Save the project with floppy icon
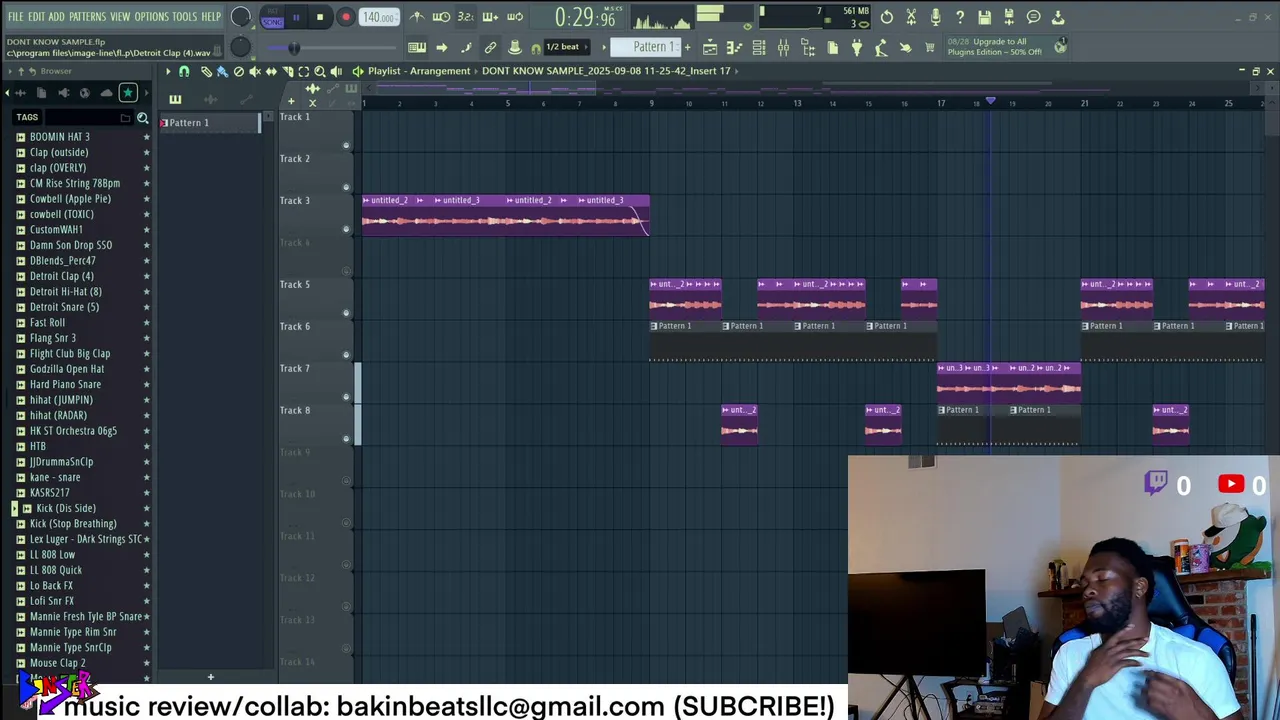 [984, 17]
